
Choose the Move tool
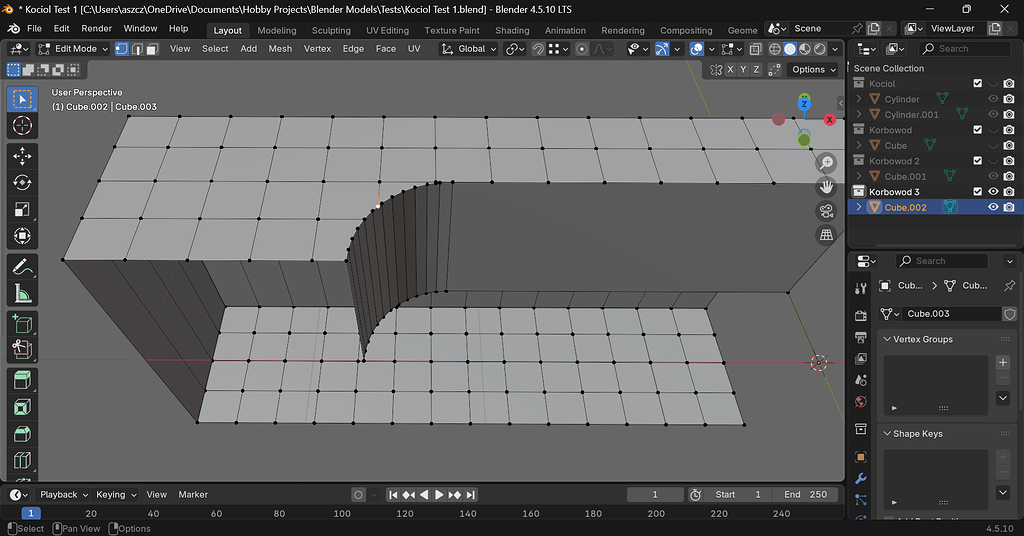pos(22,156)
